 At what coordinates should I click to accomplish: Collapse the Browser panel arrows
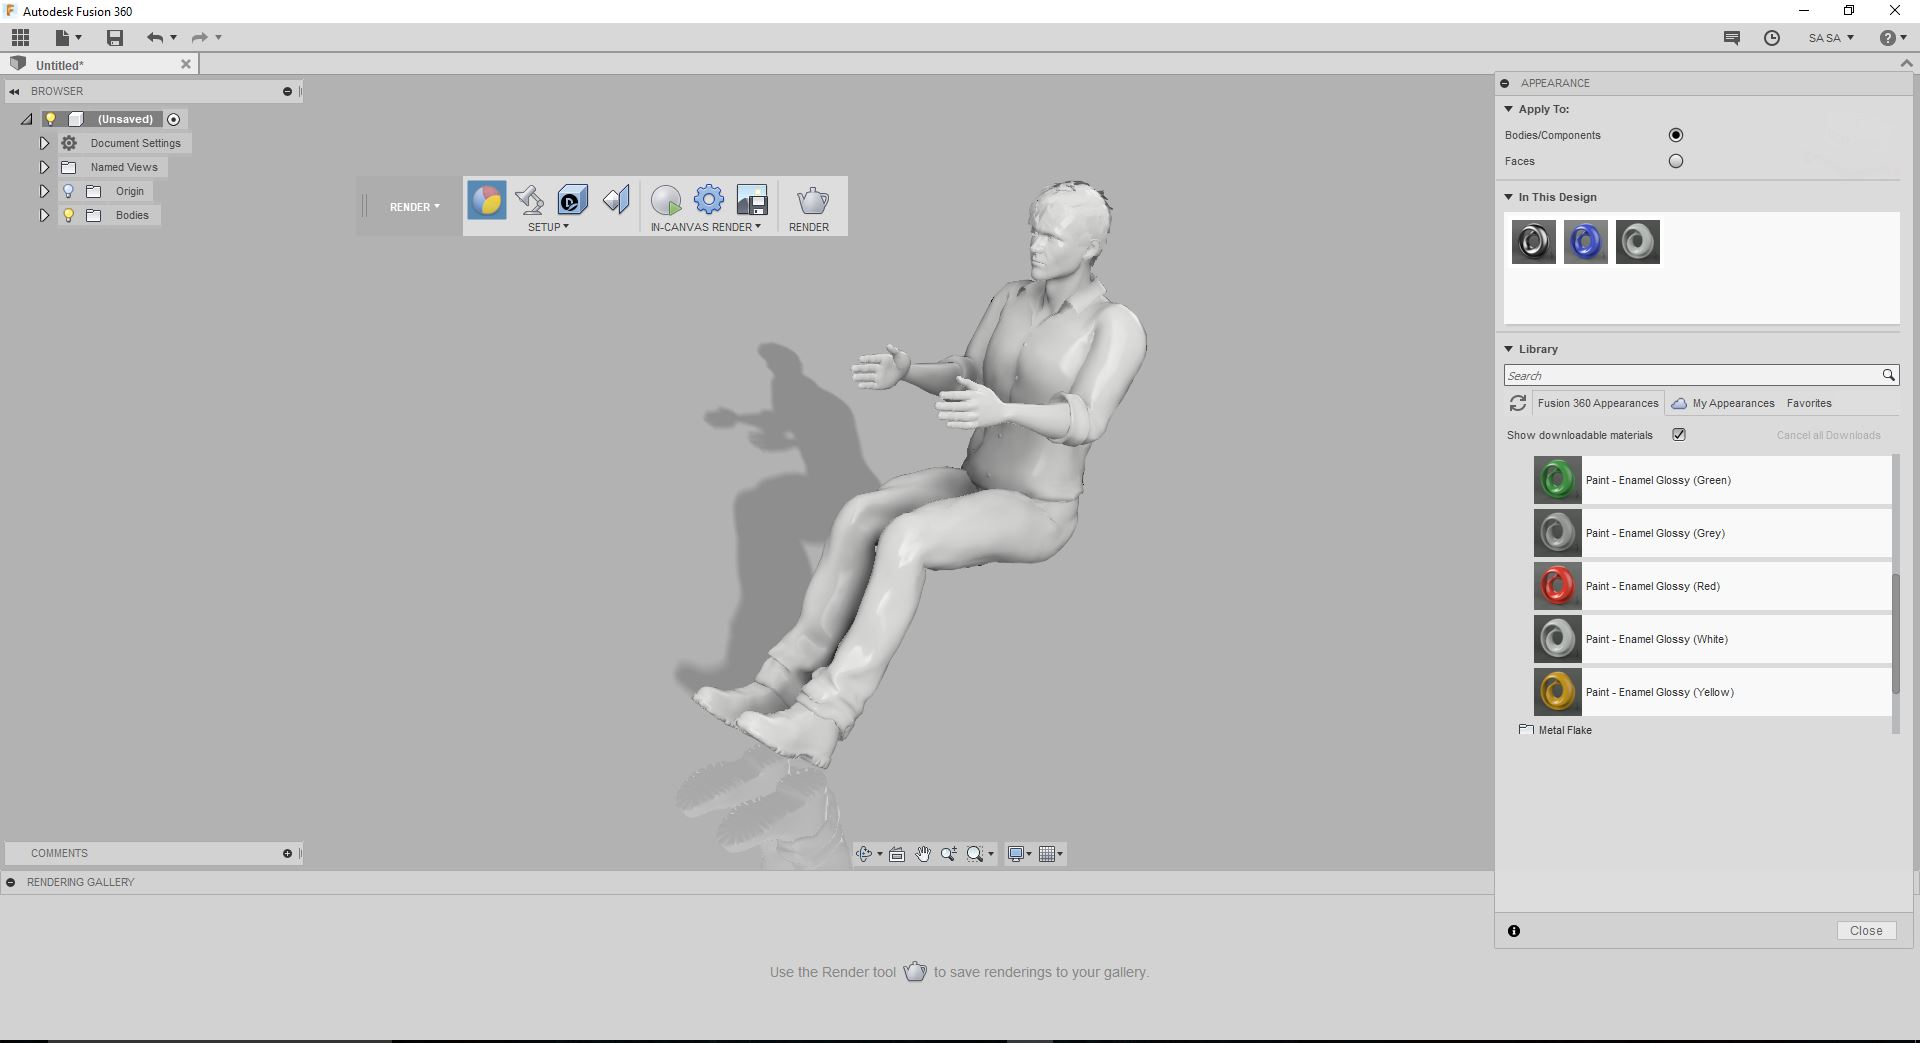[14, 91]
